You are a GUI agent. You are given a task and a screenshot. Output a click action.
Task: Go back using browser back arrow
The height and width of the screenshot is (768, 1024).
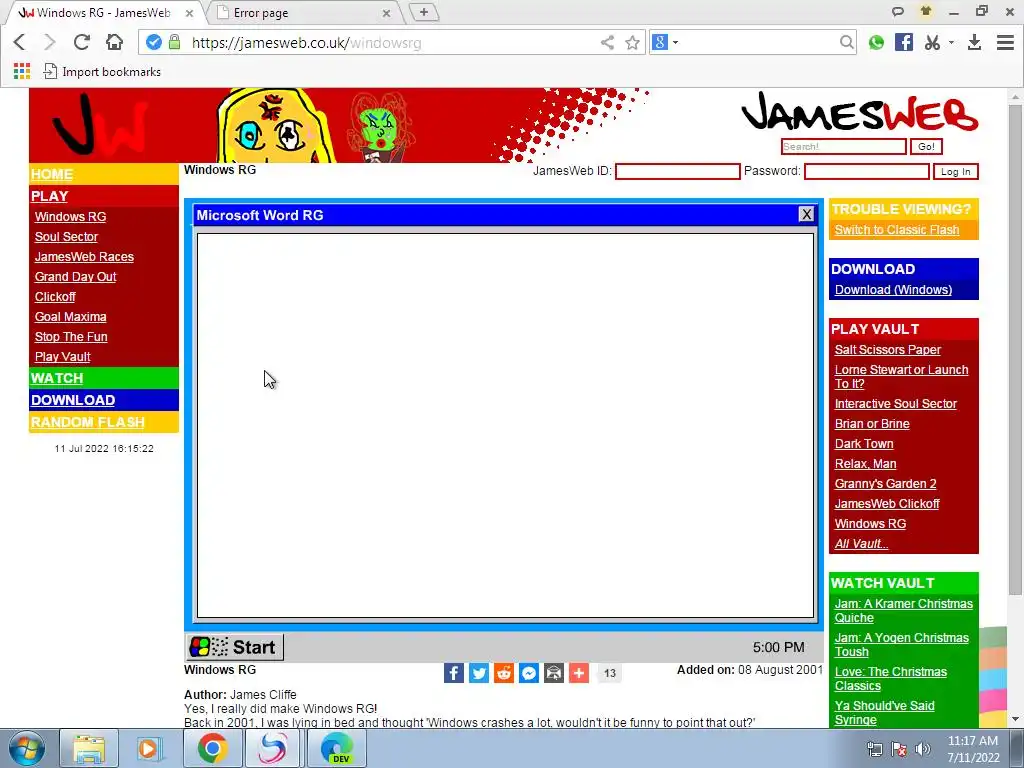[x=19, y=42]
